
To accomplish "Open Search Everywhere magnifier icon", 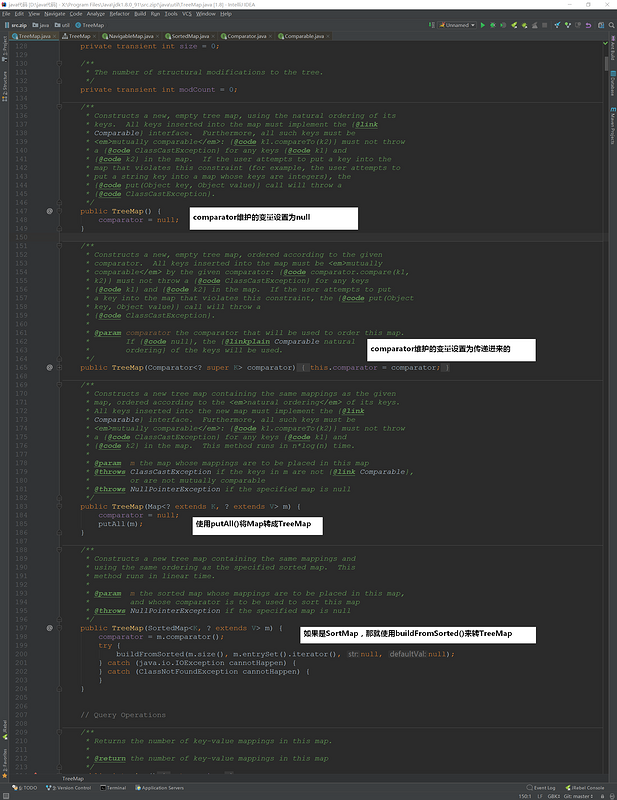I will 611,25.
